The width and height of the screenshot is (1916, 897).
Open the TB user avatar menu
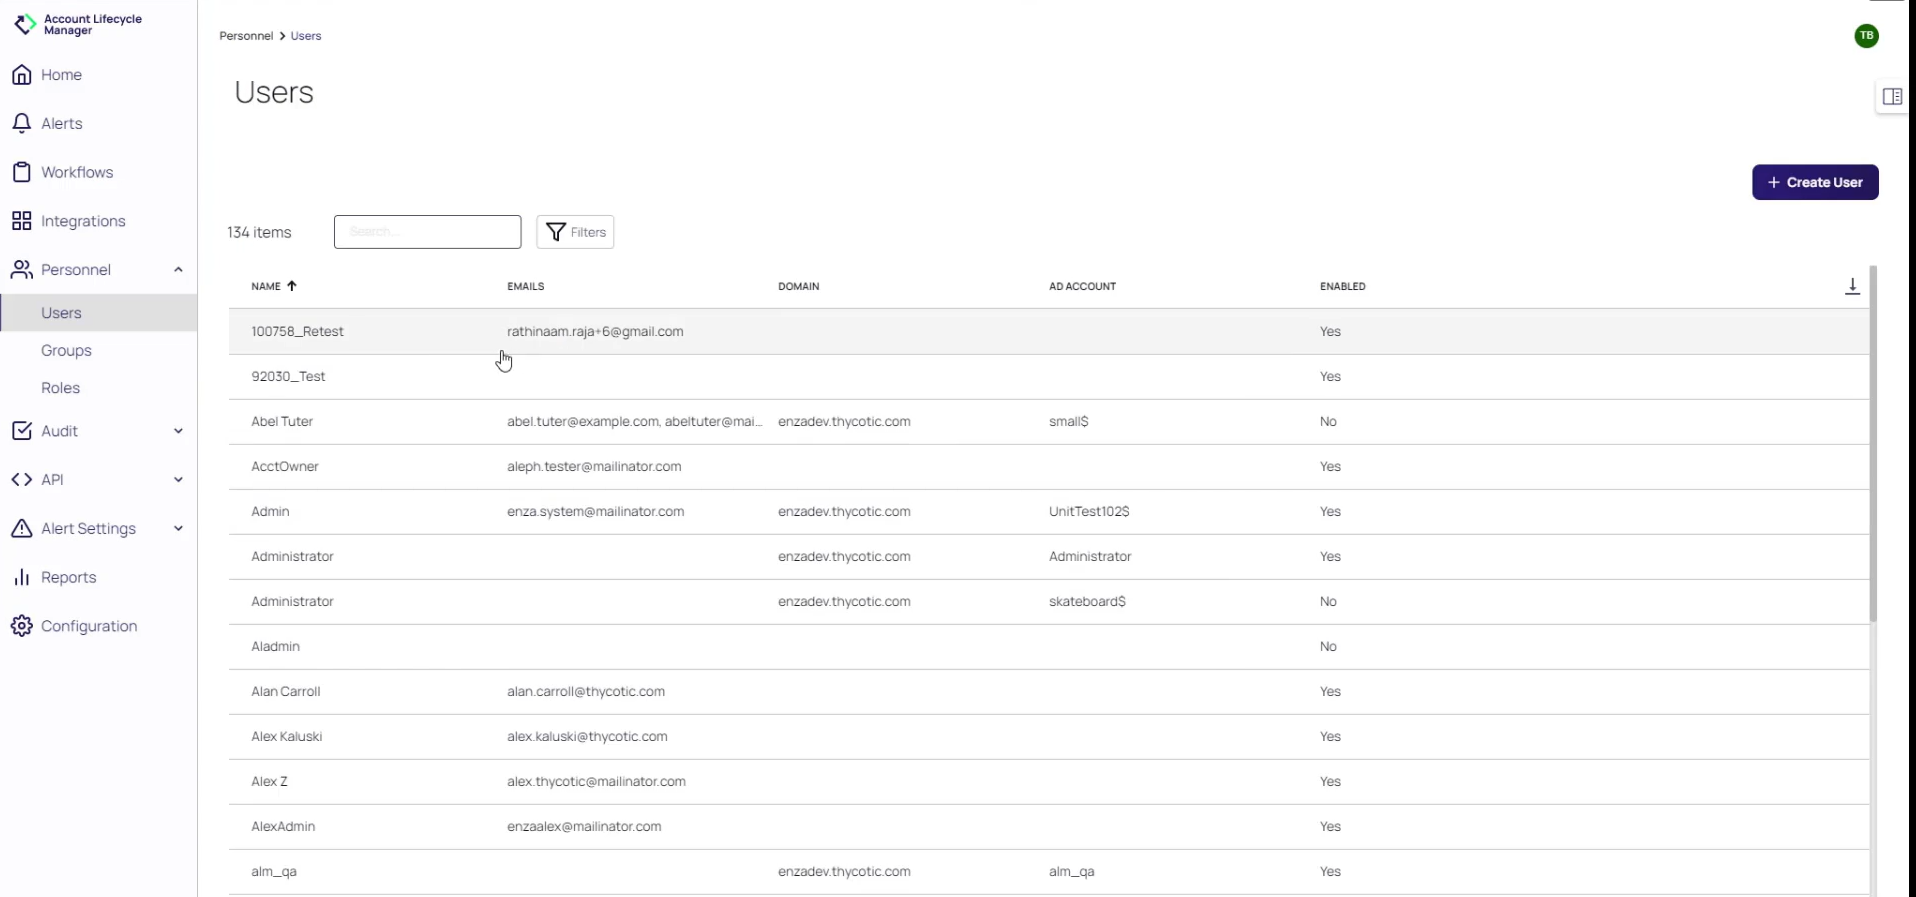pos(1866,36)
